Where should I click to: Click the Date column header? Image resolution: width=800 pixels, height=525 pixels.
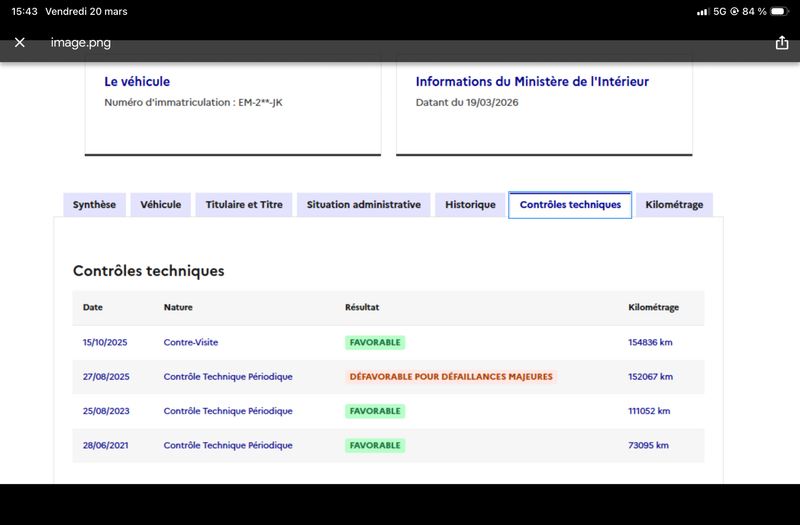[93, 307]
